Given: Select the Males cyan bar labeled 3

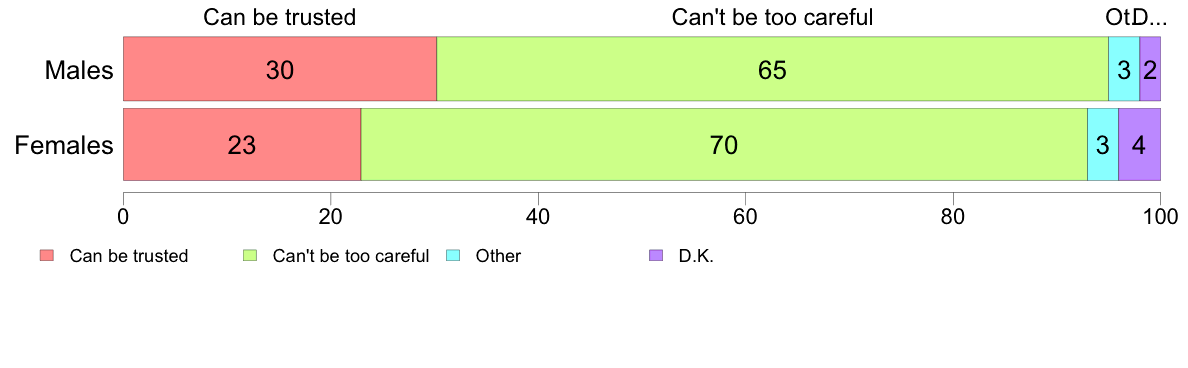Looking at the screenshot, I should [1124, 68].
